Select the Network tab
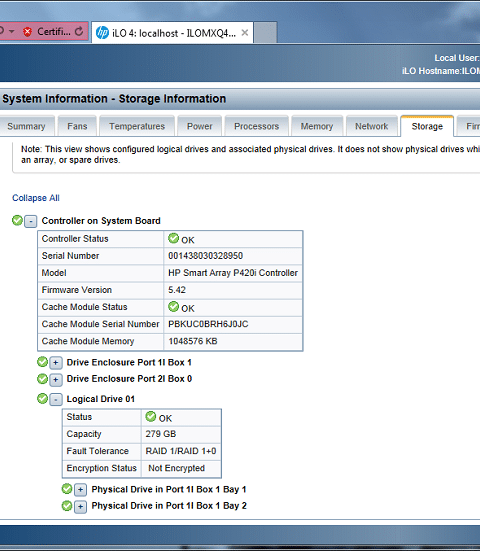This screenshot has height=551, width=480. tap(371, 126)
